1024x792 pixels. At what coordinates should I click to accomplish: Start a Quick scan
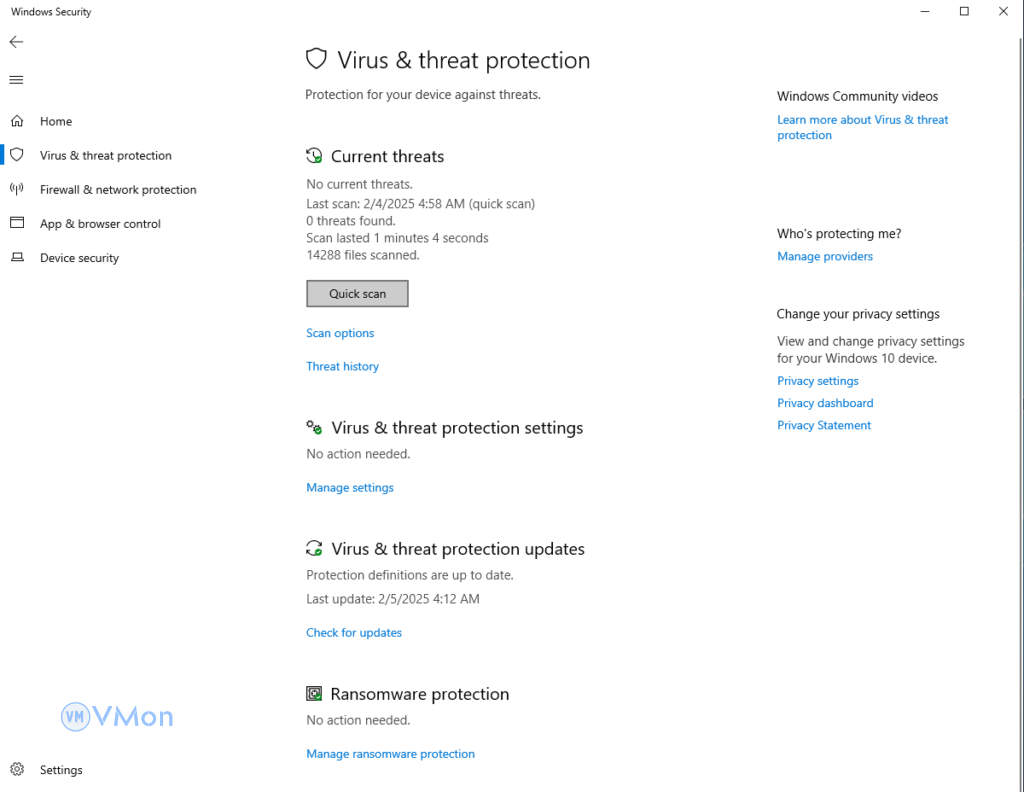click(x=357, y=294)
